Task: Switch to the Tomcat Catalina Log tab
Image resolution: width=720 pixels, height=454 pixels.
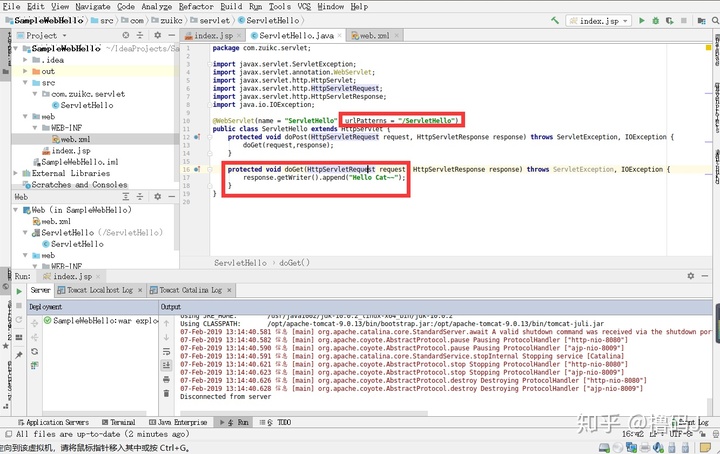Action: tap(191, 290)
